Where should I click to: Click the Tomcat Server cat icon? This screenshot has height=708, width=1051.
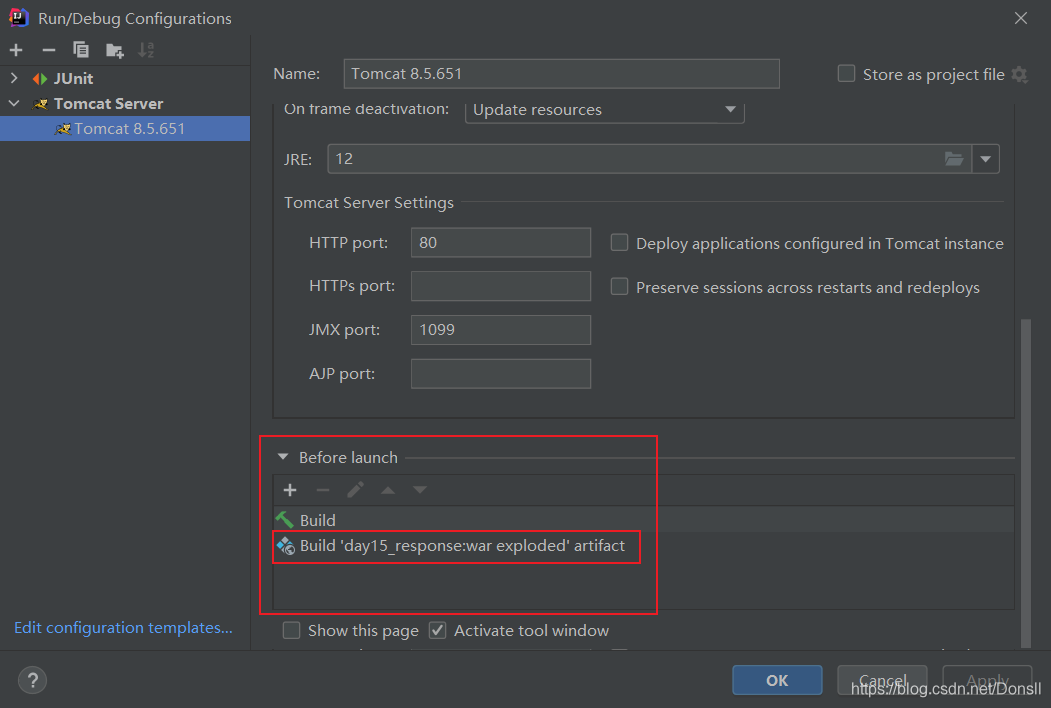(41, 104)
